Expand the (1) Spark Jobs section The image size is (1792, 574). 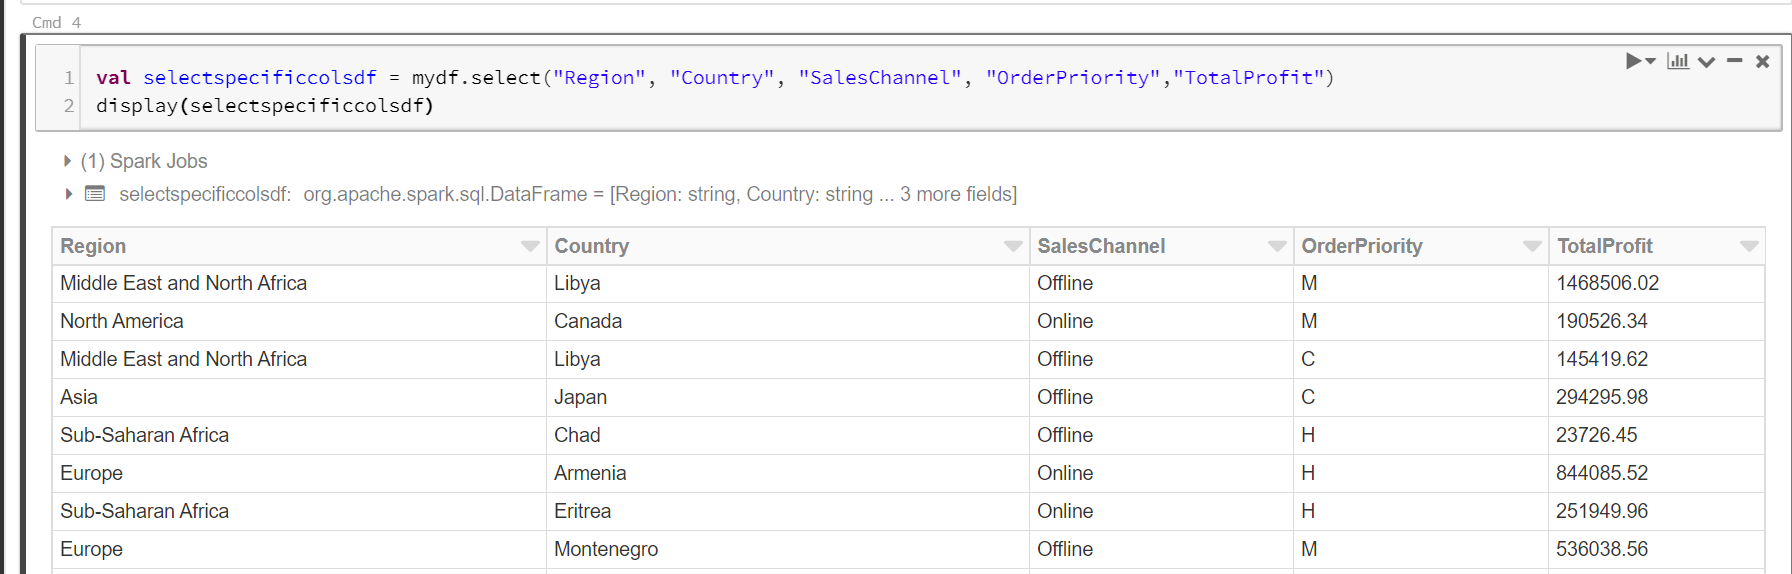[x=67, y=161]
